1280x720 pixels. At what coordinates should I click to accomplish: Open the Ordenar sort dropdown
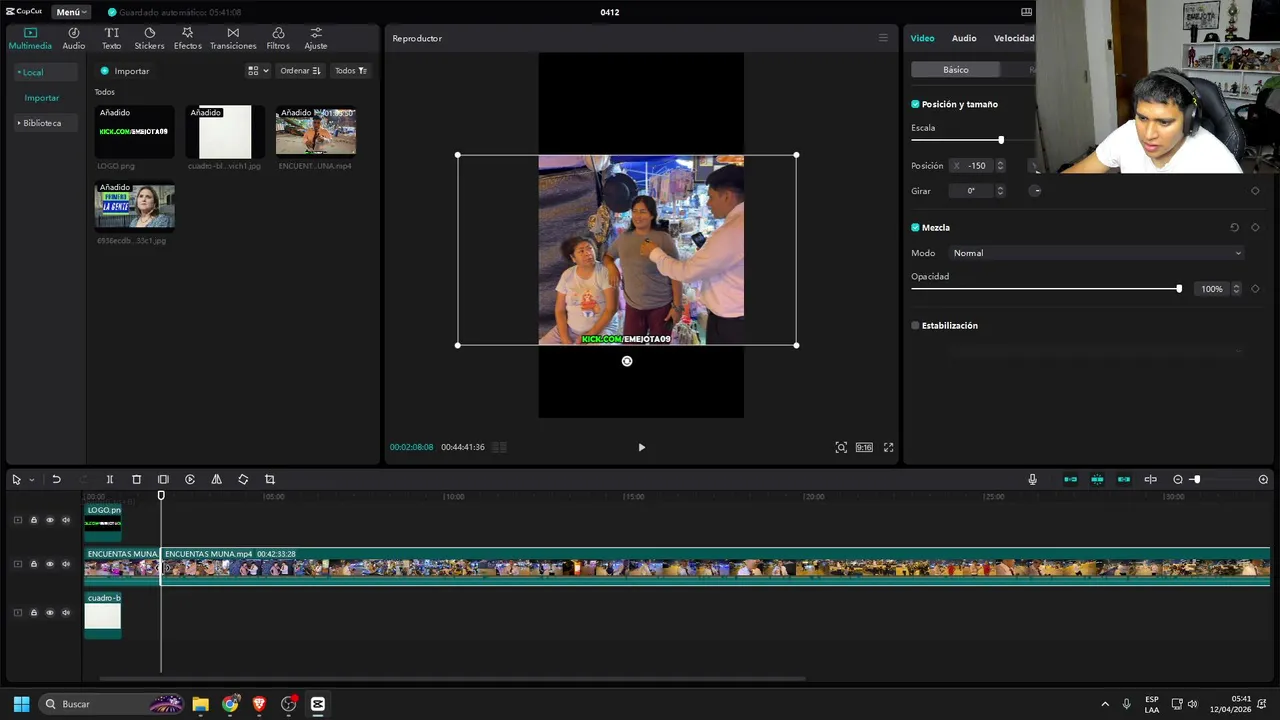point(300,71)
